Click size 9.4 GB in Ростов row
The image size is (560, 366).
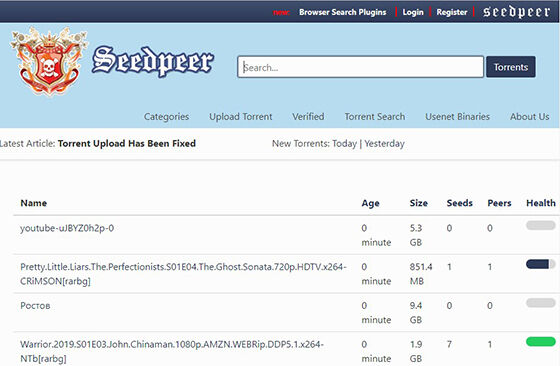tap(416, 312)
